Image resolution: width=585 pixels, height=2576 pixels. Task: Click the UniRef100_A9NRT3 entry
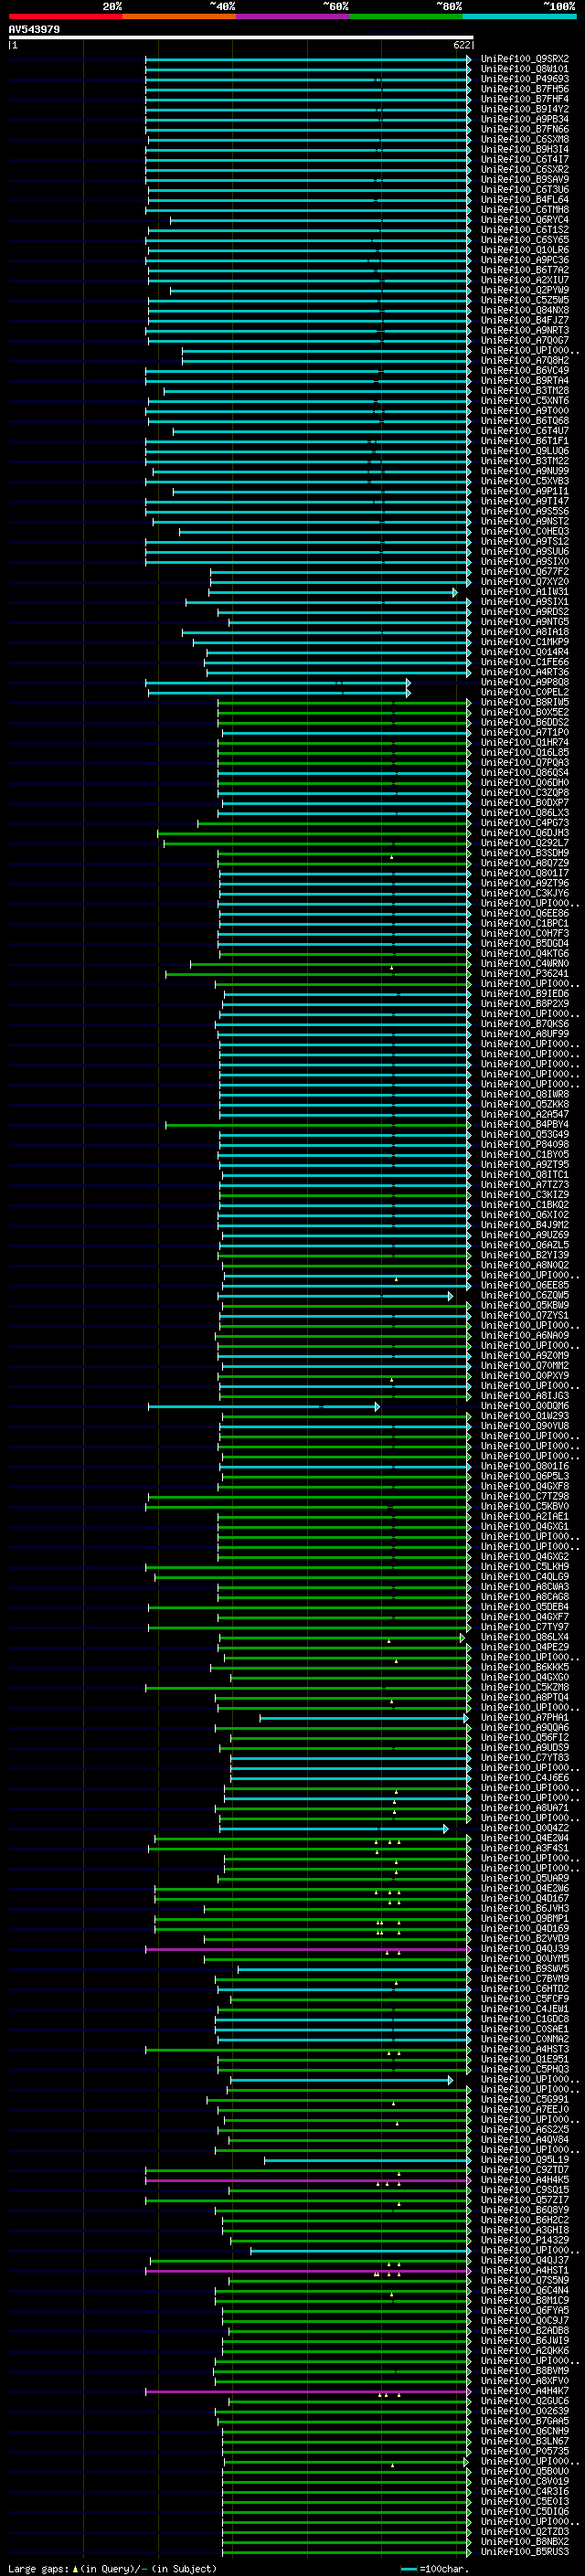525,330
